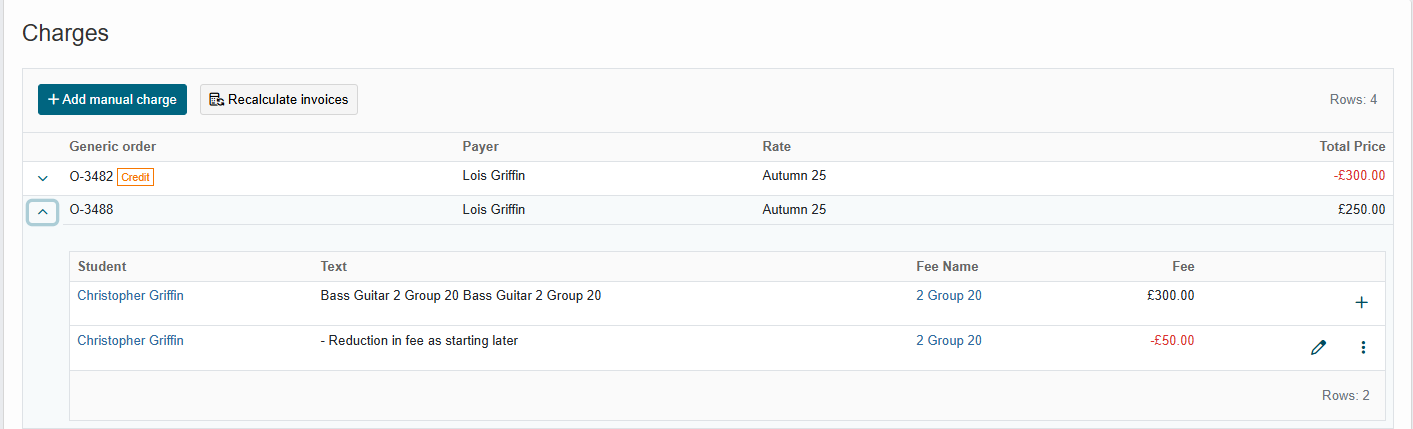The image size is (1413, 429).
Task: Click the plus icon on £300.00 fee row
Action: point(1361,303)
